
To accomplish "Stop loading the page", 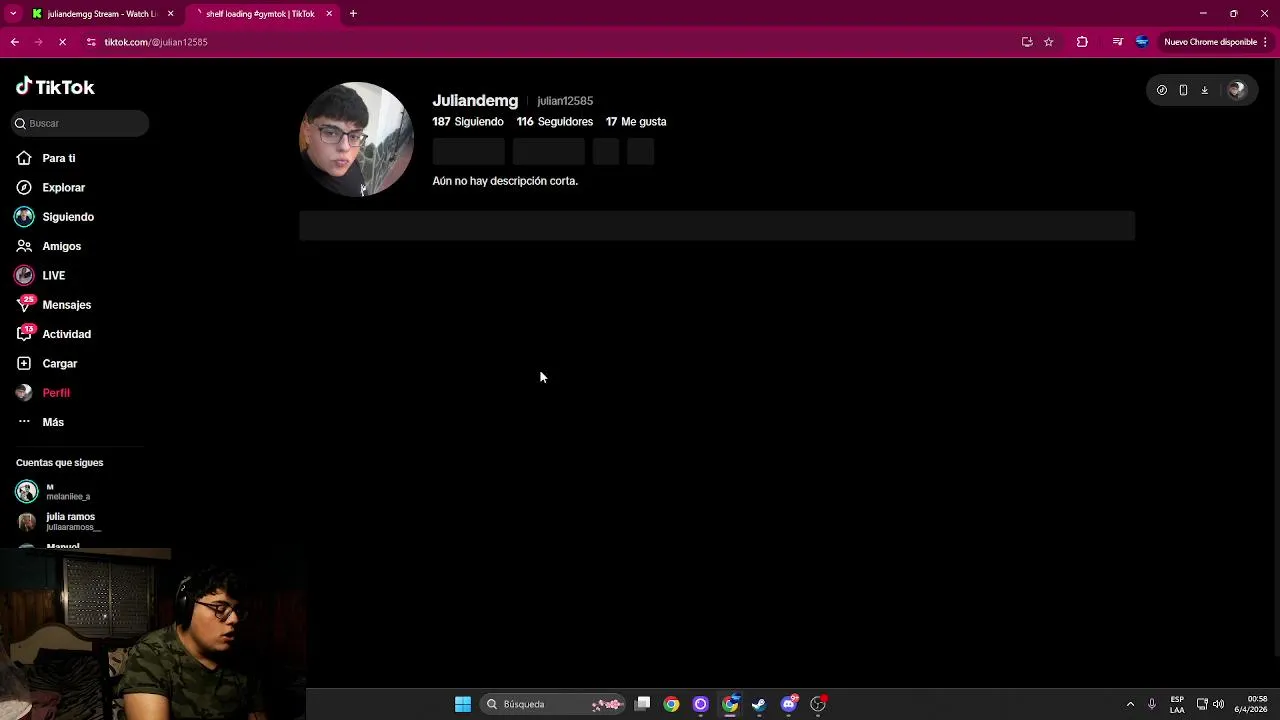I will click(x=62, y=42).
